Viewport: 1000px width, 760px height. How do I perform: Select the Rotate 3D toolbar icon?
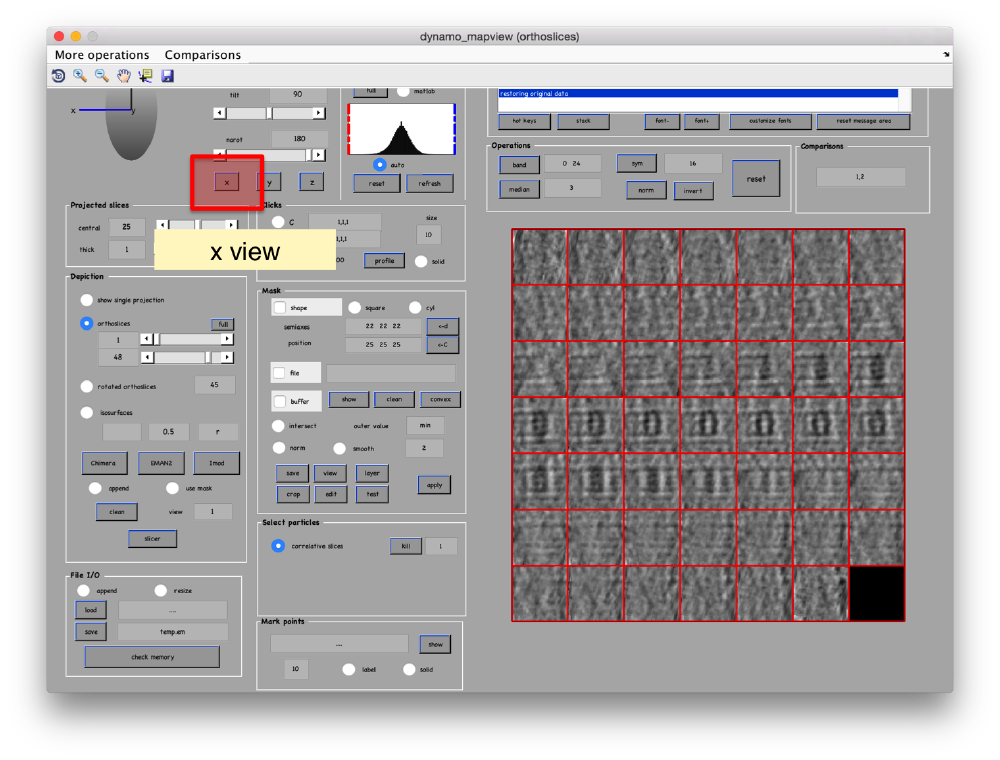[x=58, y=76]
